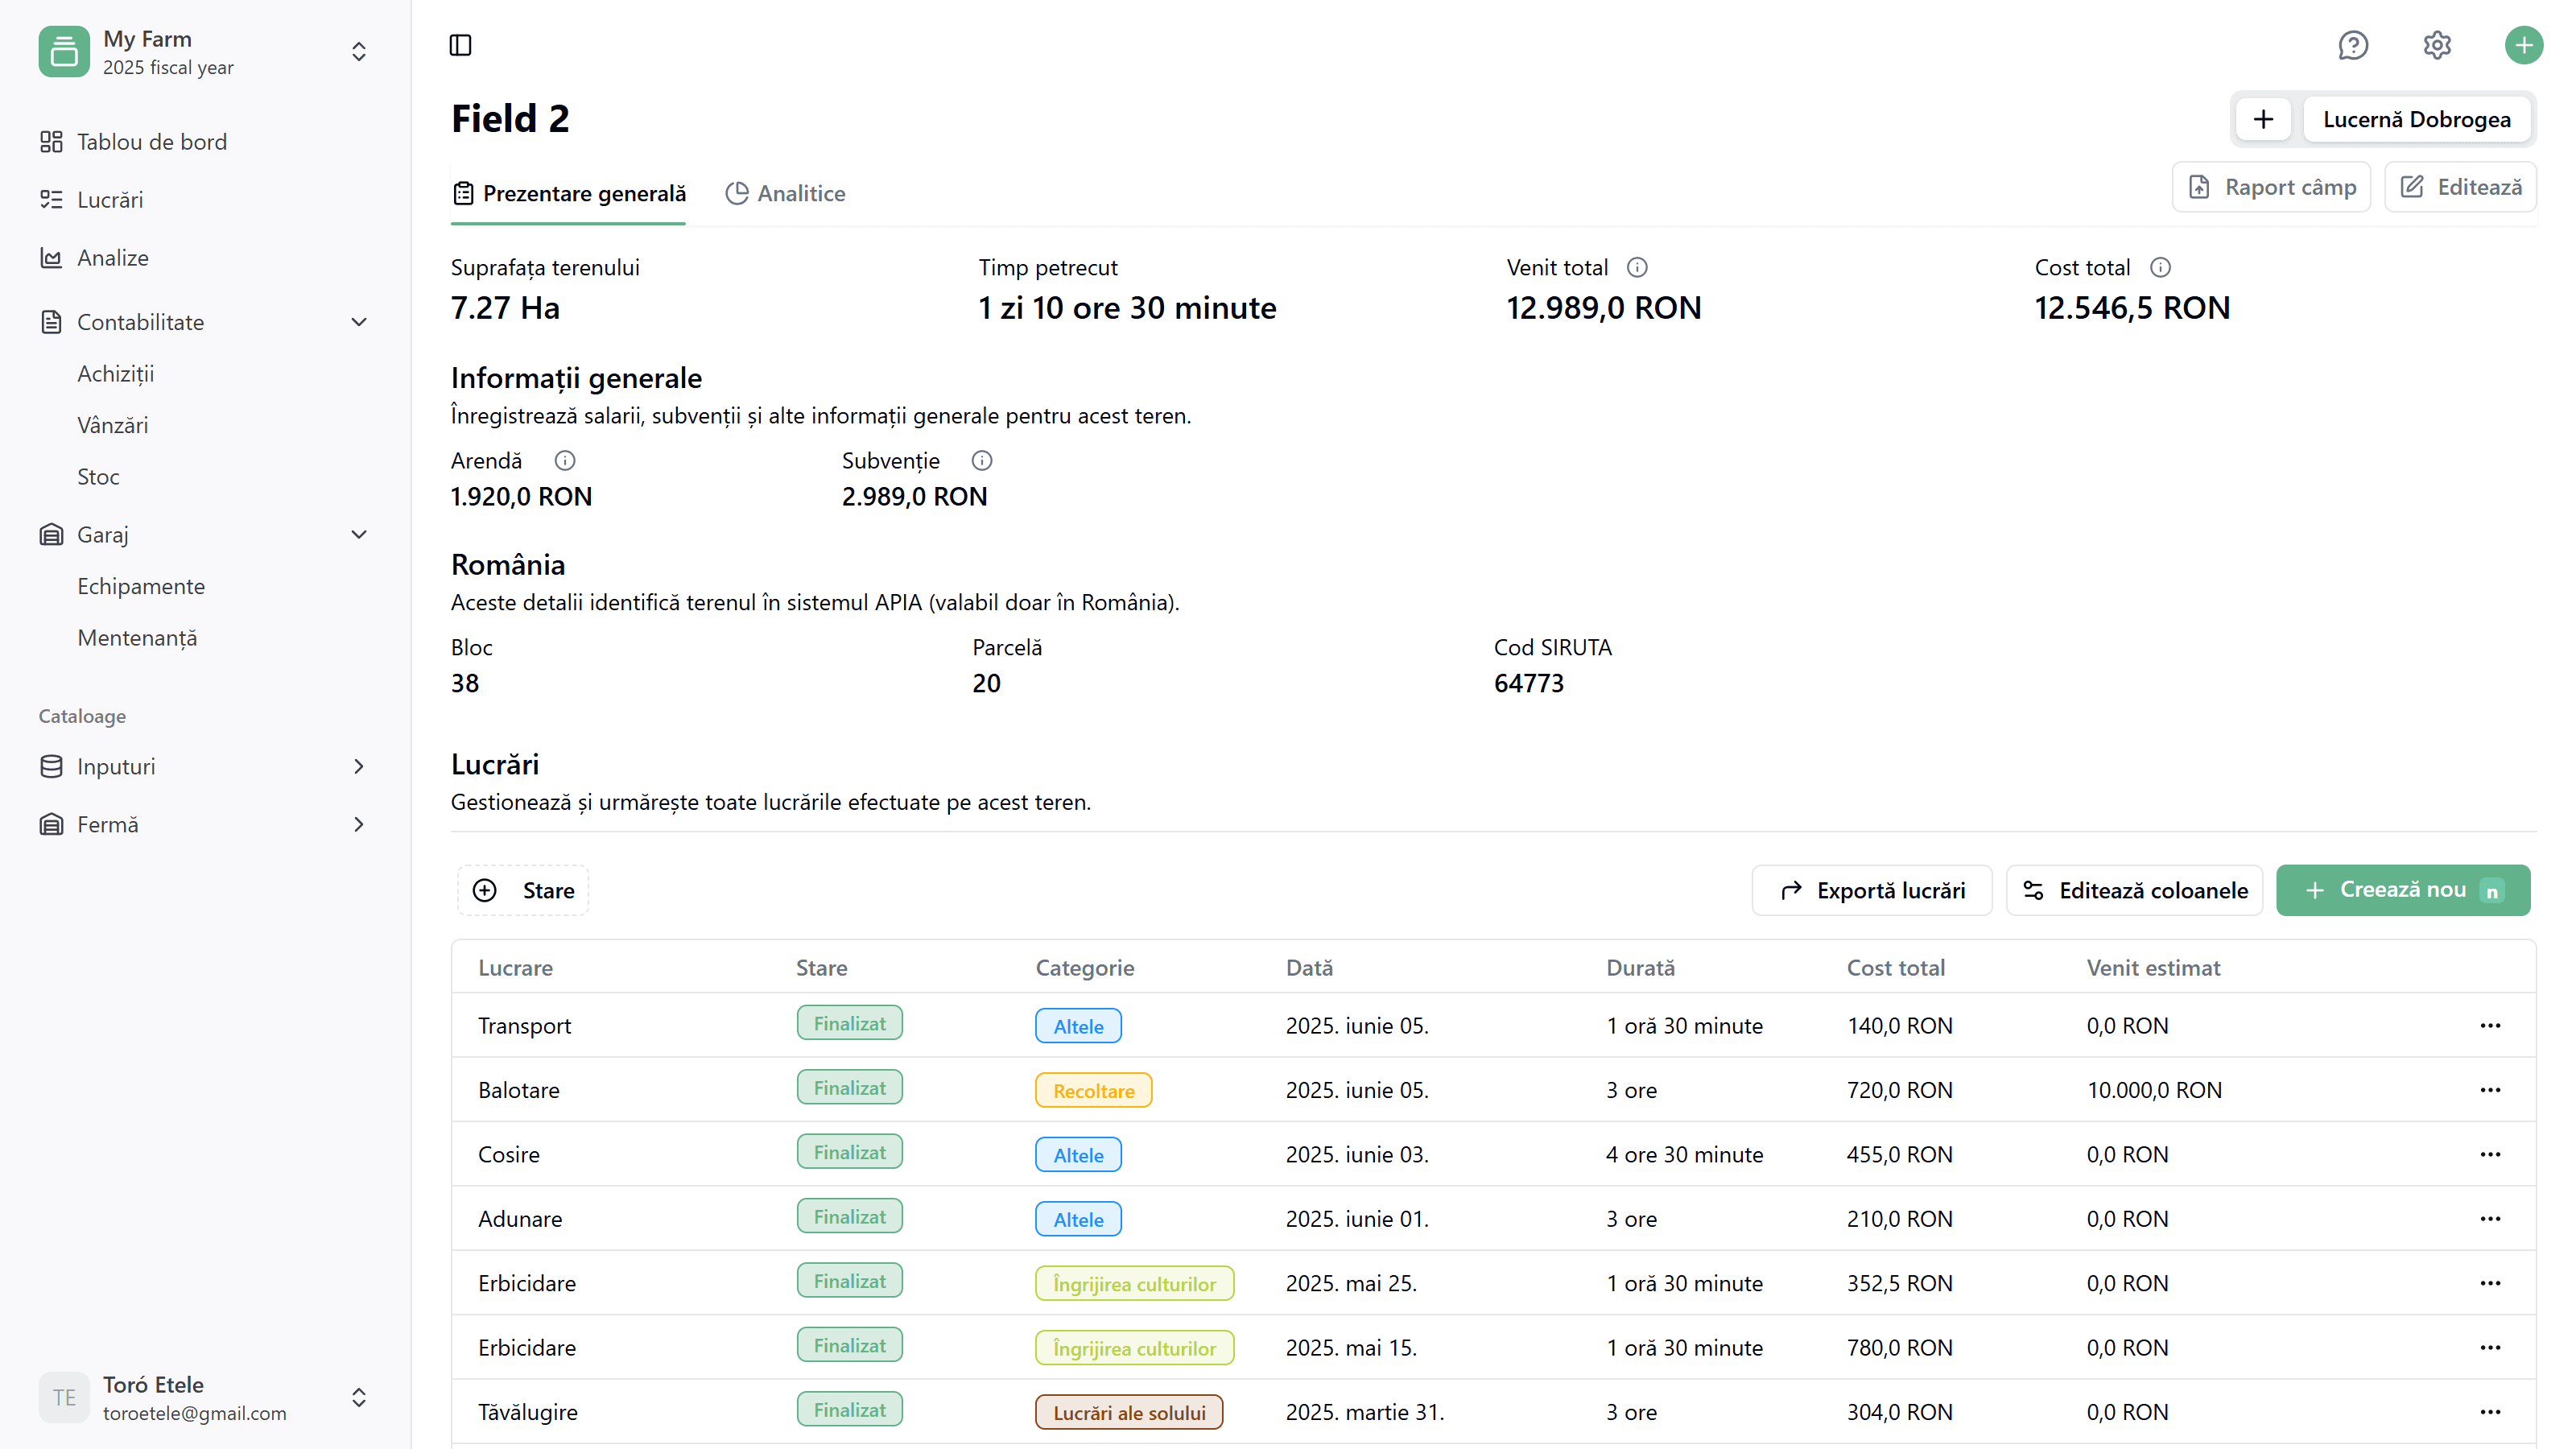This screenshot has width=2576, height=1449.
Task: Collapse the Contabilitate sidebar section
Action: coord(359,322)
